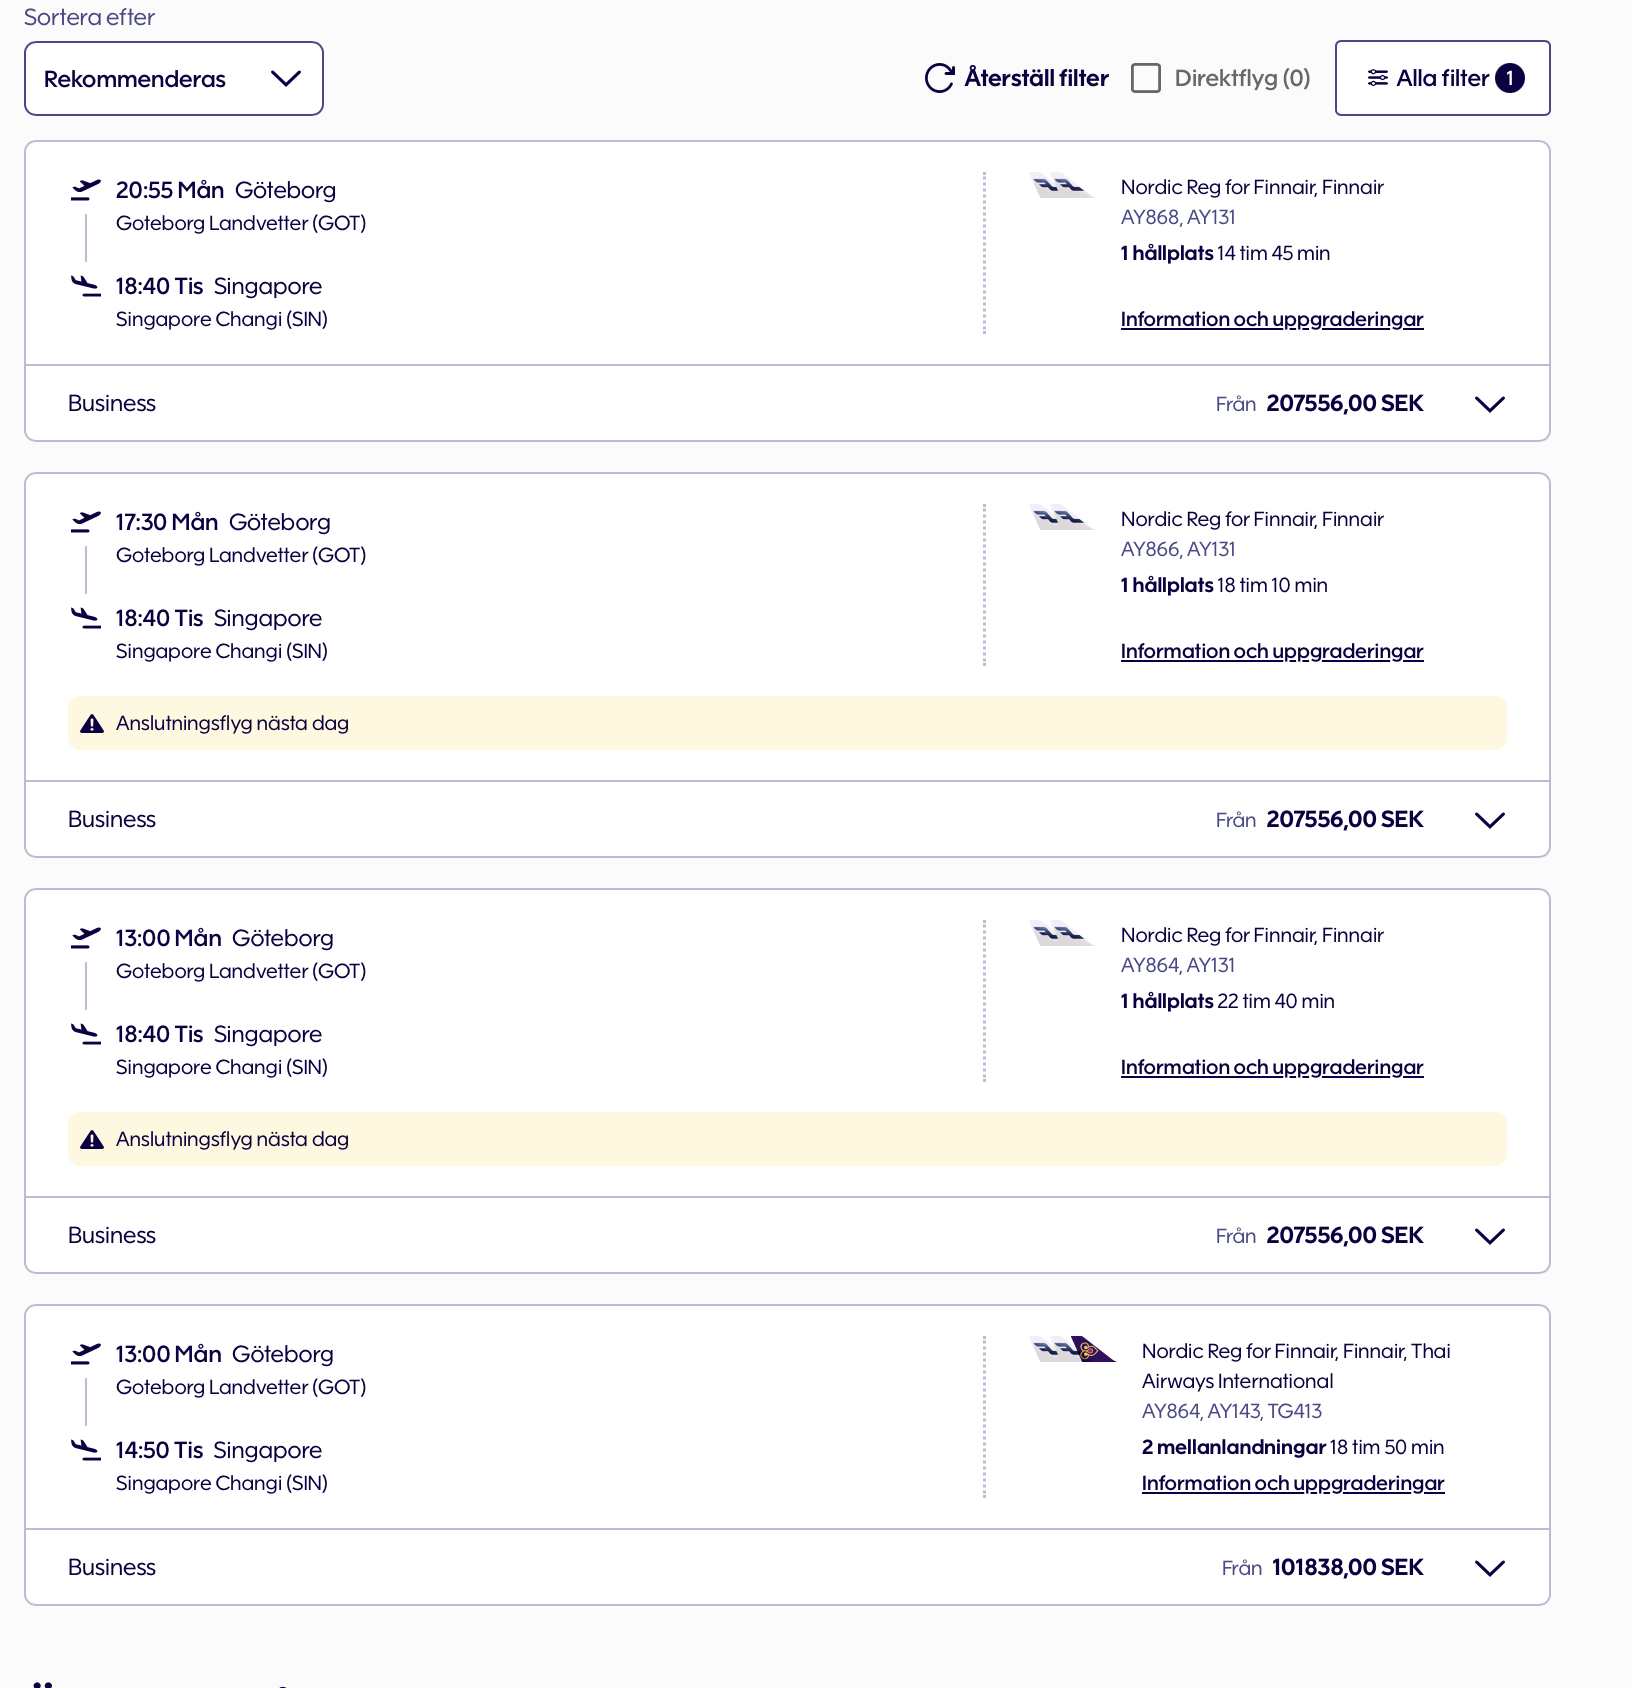Click the reset filter circular arrow icon
This screenshot has width=1632, height=1688.
pos(939,78)
